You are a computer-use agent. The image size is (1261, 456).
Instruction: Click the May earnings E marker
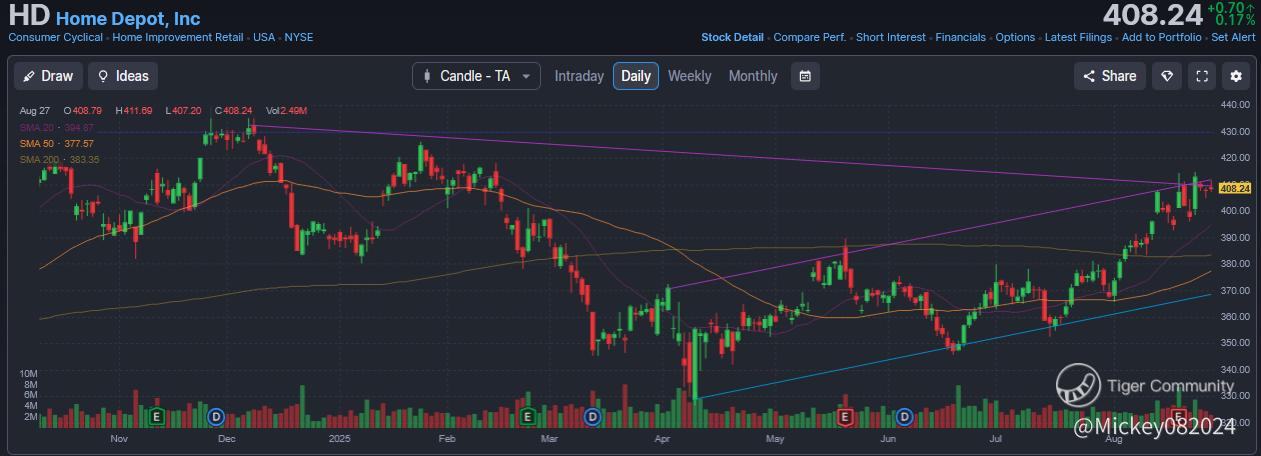(x=845, y=416)
